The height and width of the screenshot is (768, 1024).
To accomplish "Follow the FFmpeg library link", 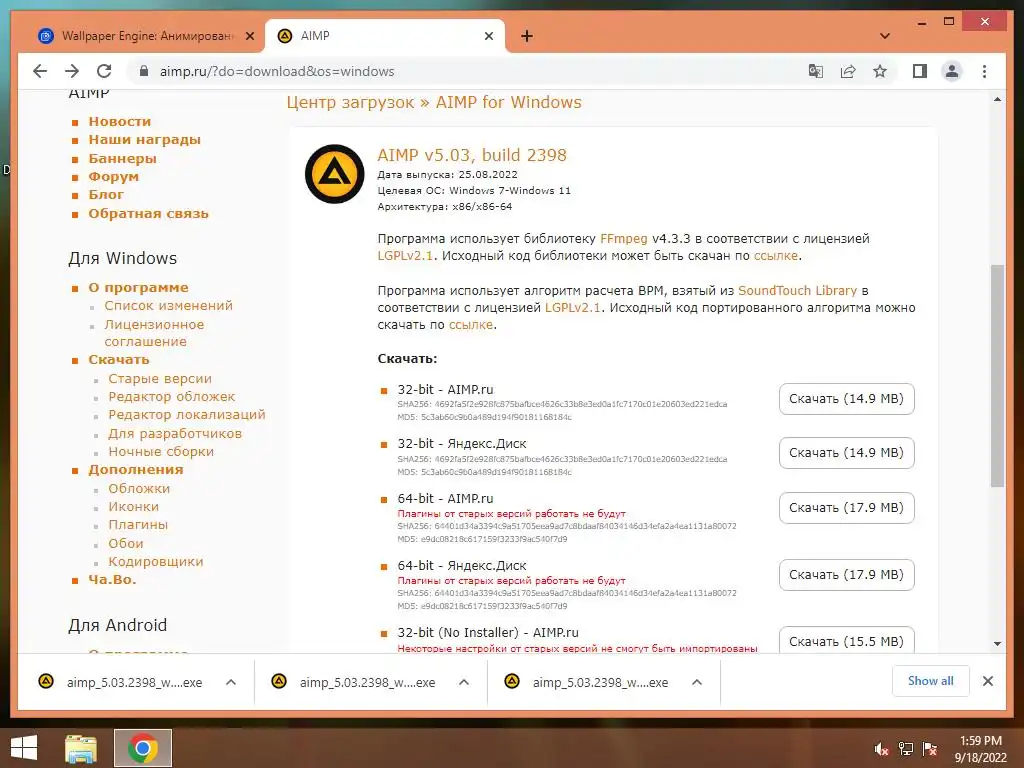I will click(624, 239).
